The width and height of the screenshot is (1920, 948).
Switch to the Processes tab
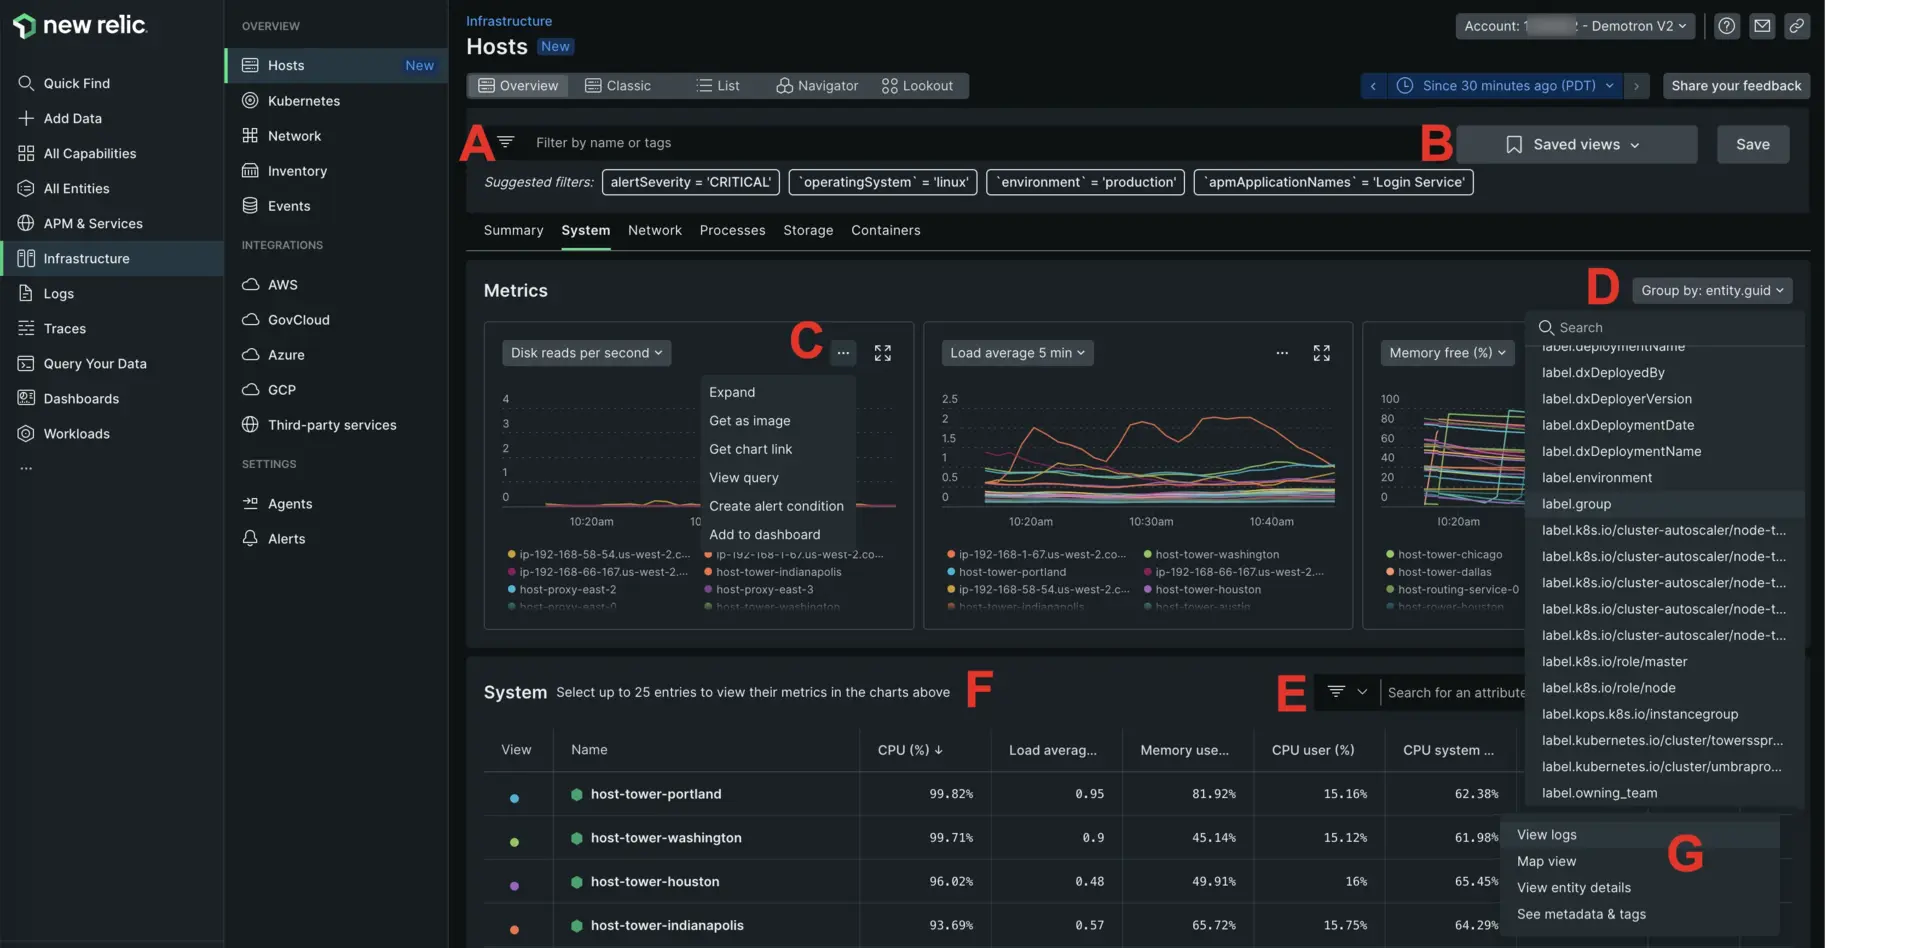732,230
